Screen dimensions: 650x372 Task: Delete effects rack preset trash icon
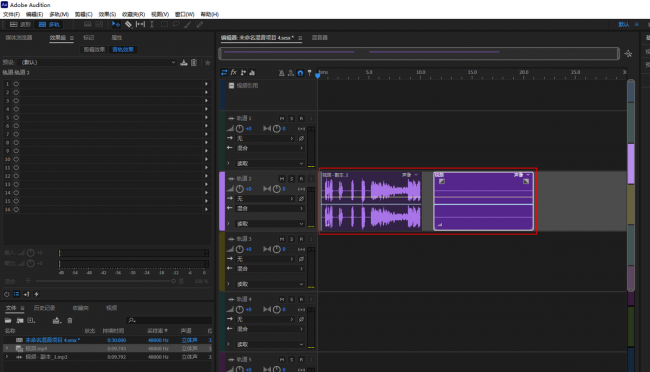click(x=194, y=63)
